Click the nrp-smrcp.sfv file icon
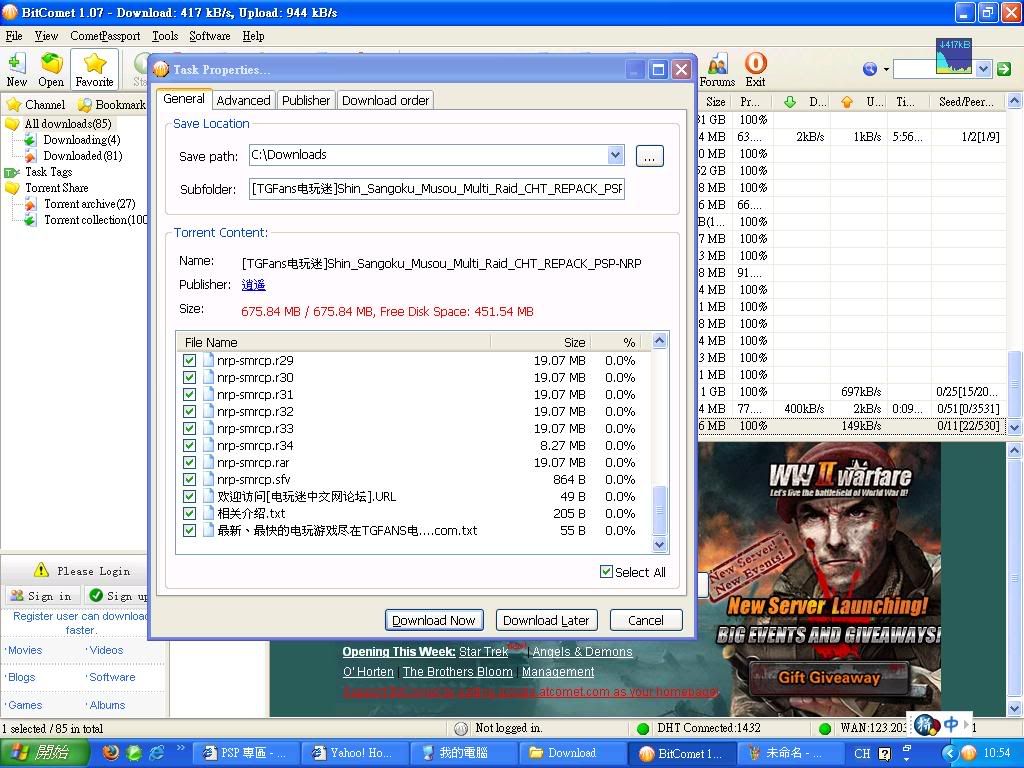 [x=208, y=479]
